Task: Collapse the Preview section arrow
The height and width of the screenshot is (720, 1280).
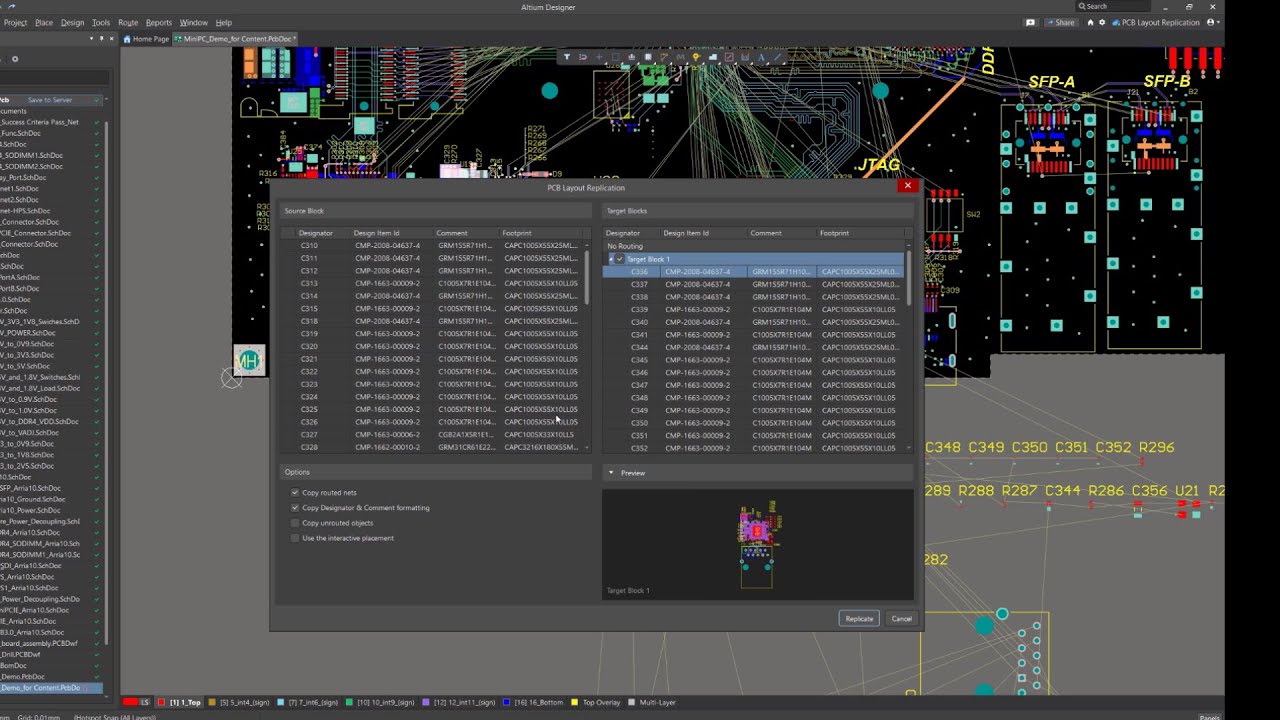Action: point(611,473)
